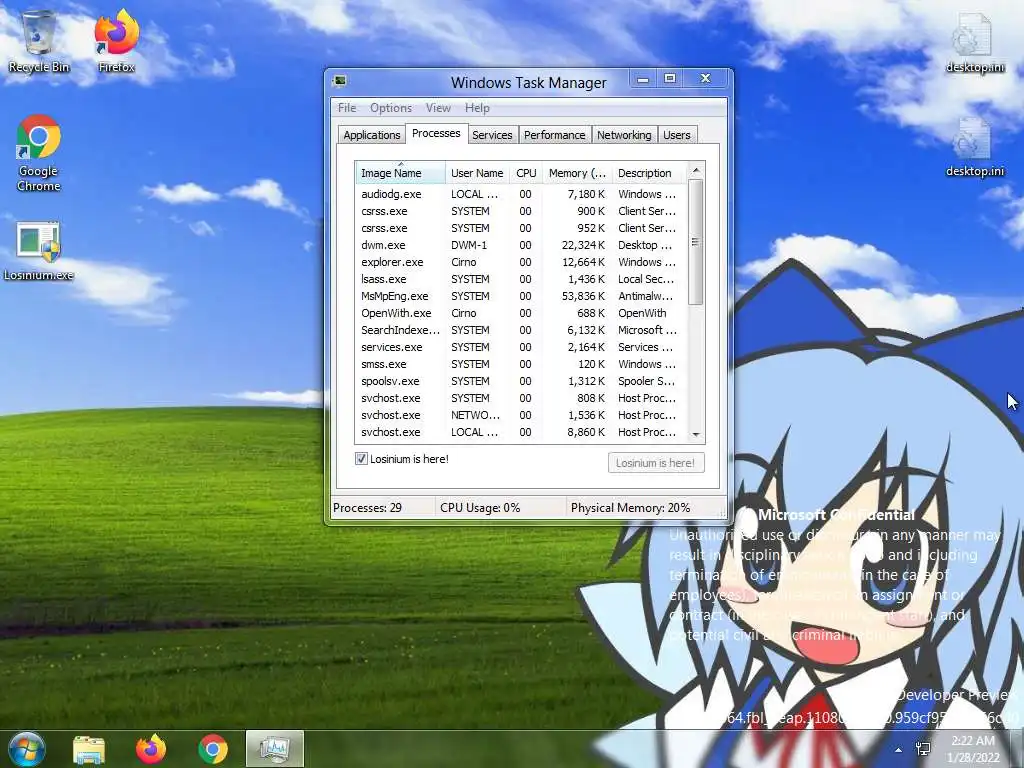Click the 'Losinium is here!' button

tap(656, 463)
